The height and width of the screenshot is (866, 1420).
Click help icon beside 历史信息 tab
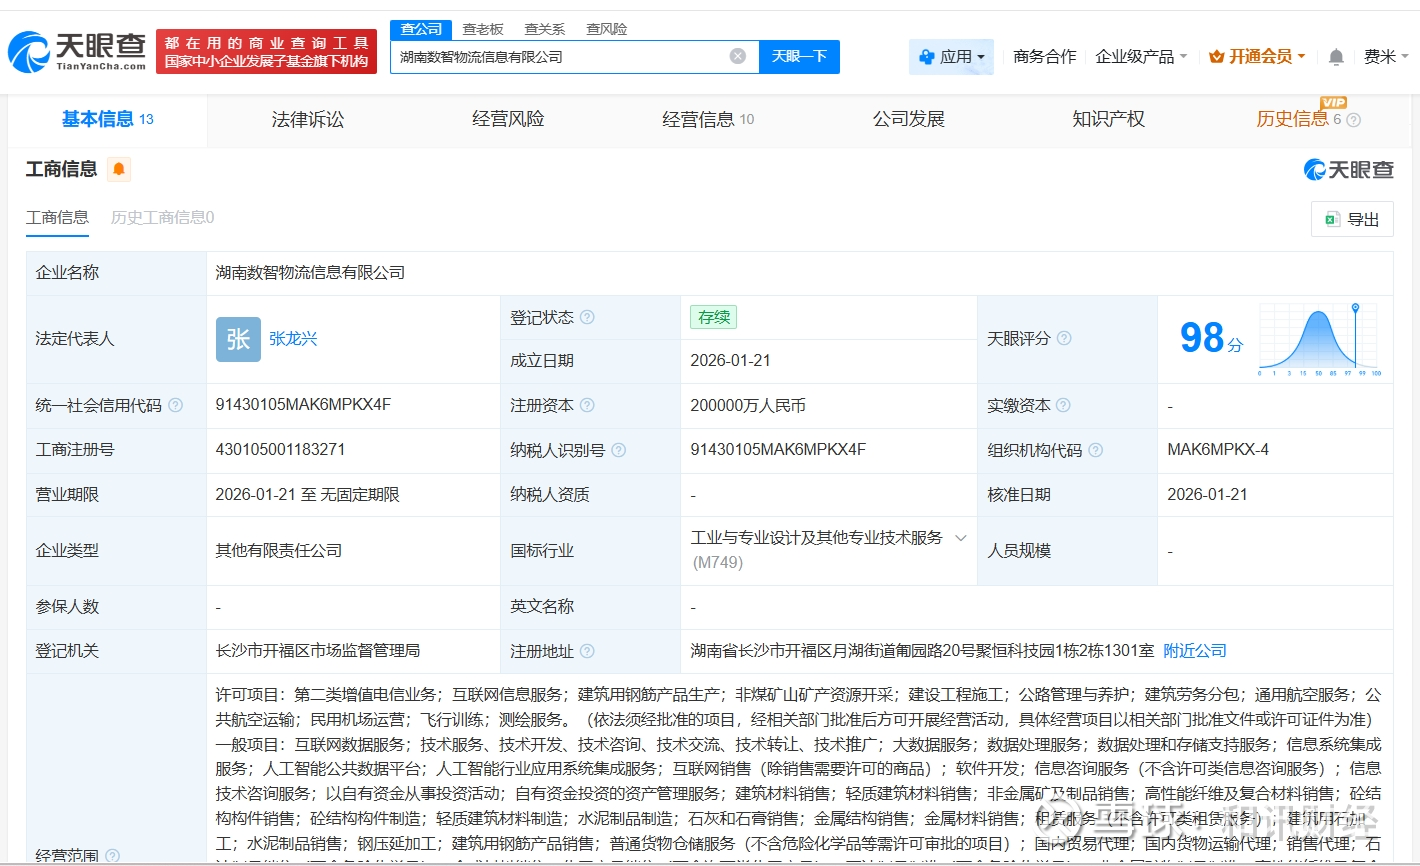pyautogui.click(x=1354, y=120)
